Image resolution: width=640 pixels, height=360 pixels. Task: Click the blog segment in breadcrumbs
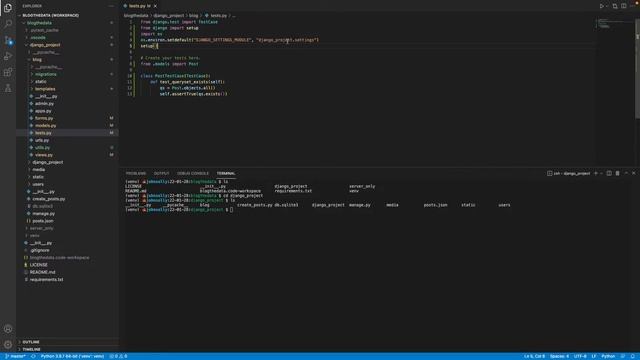tap(193, 16)
